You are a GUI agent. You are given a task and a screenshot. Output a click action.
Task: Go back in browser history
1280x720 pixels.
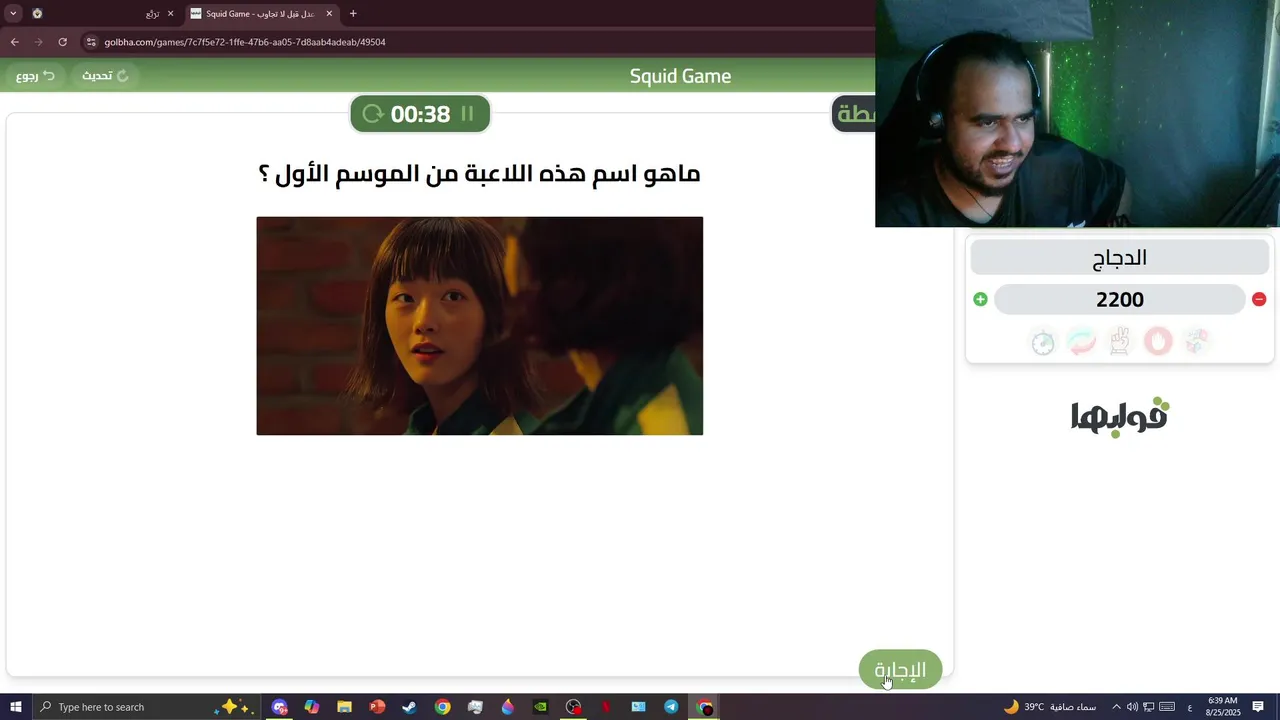click(15, 42)
